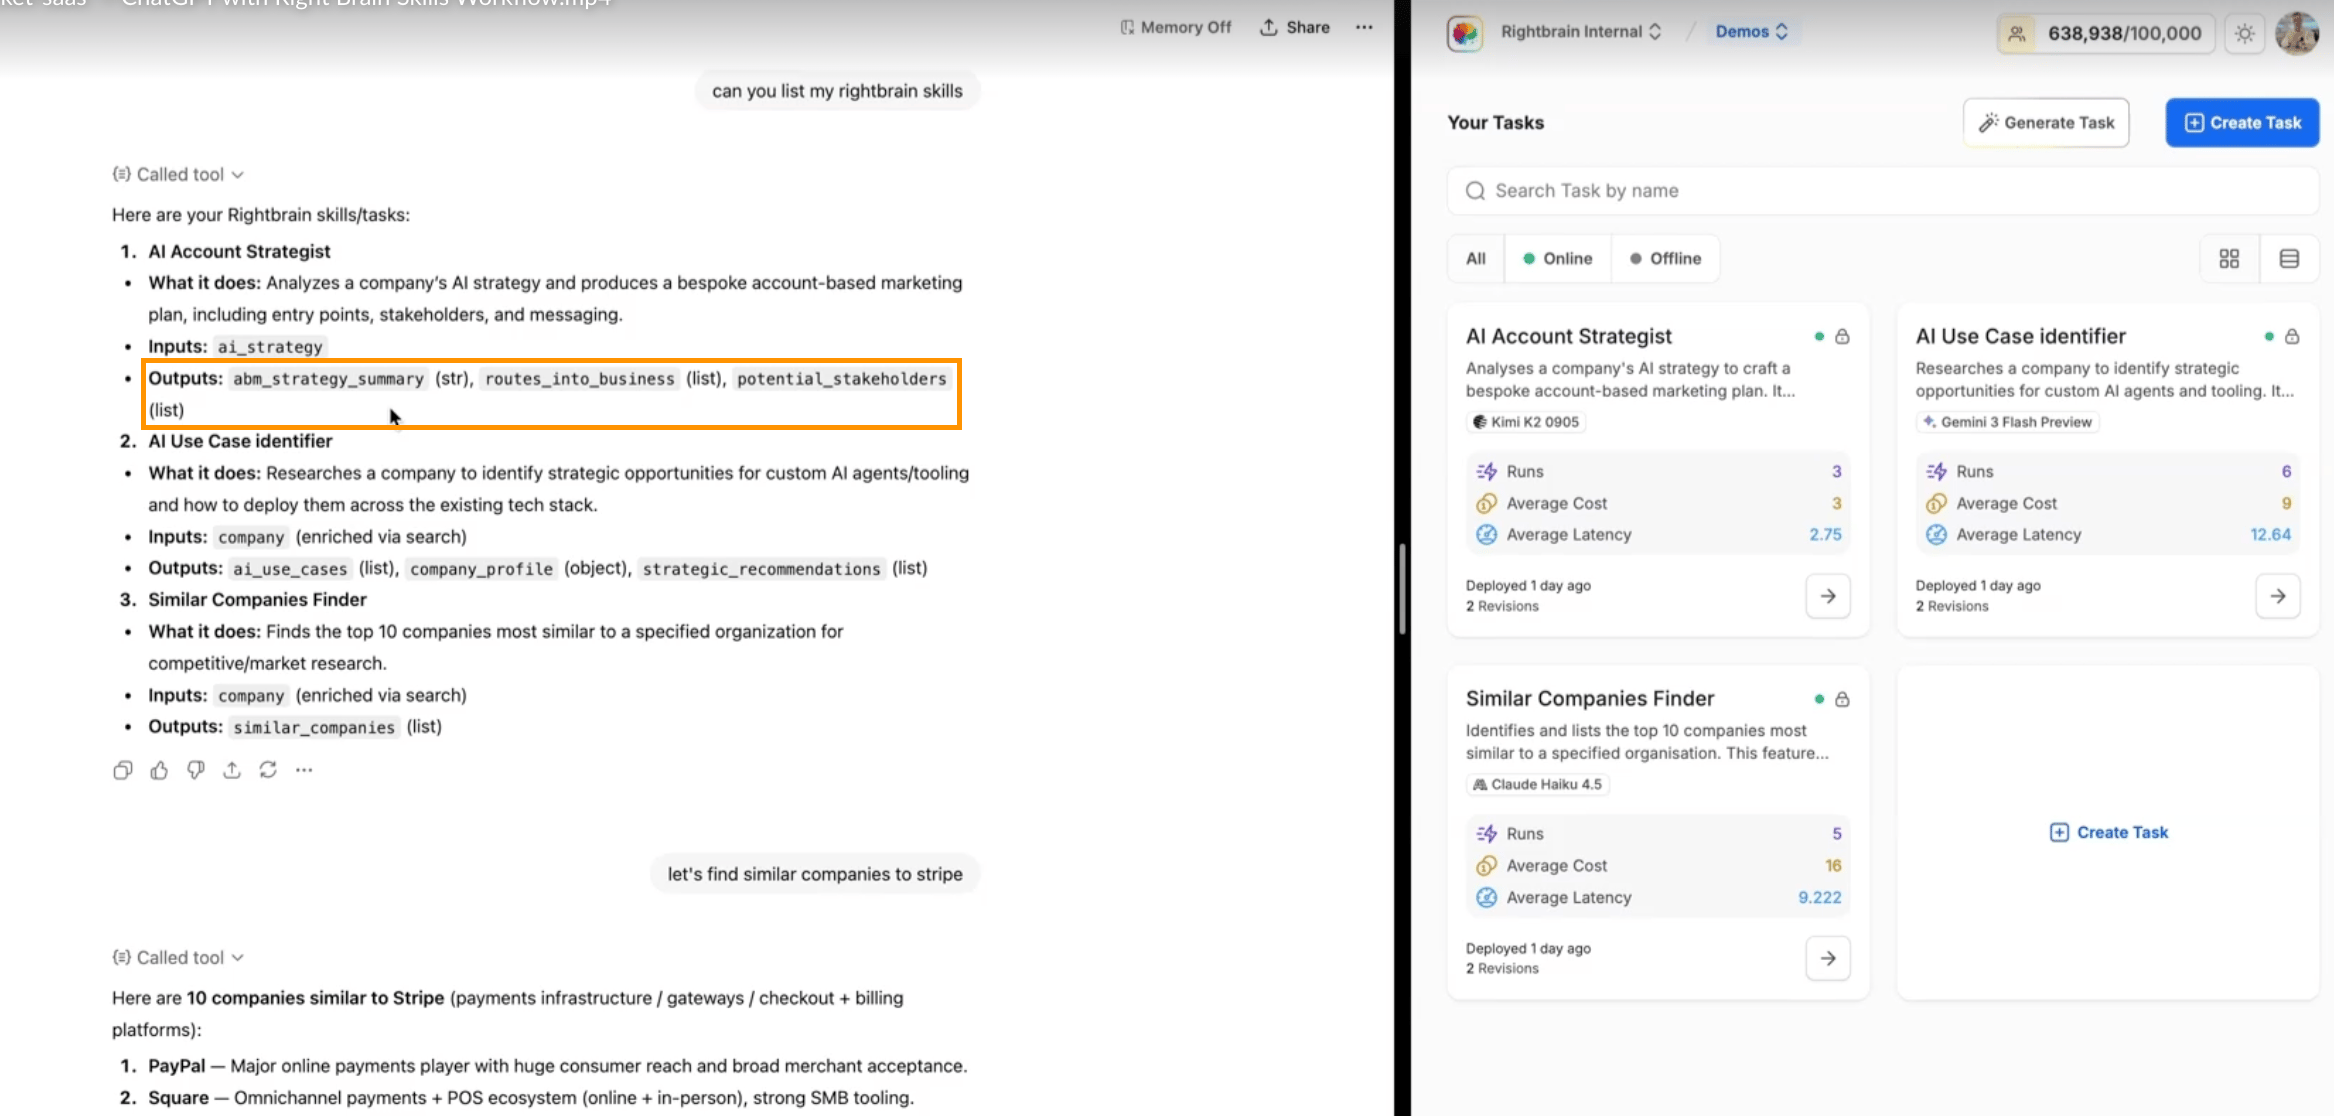Toggle Memory Off setting
The image size is (2334, 1116).
point(1176,27)
